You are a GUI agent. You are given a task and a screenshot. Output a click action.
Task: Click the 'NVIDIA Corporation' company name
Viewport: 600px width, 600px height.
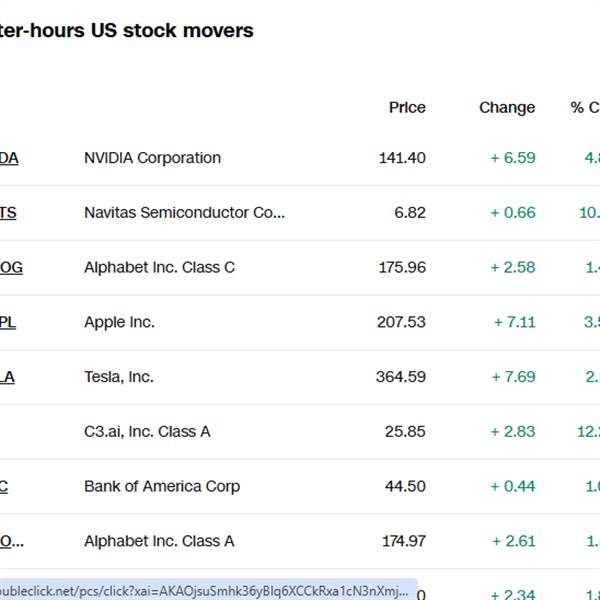[152, 158]
